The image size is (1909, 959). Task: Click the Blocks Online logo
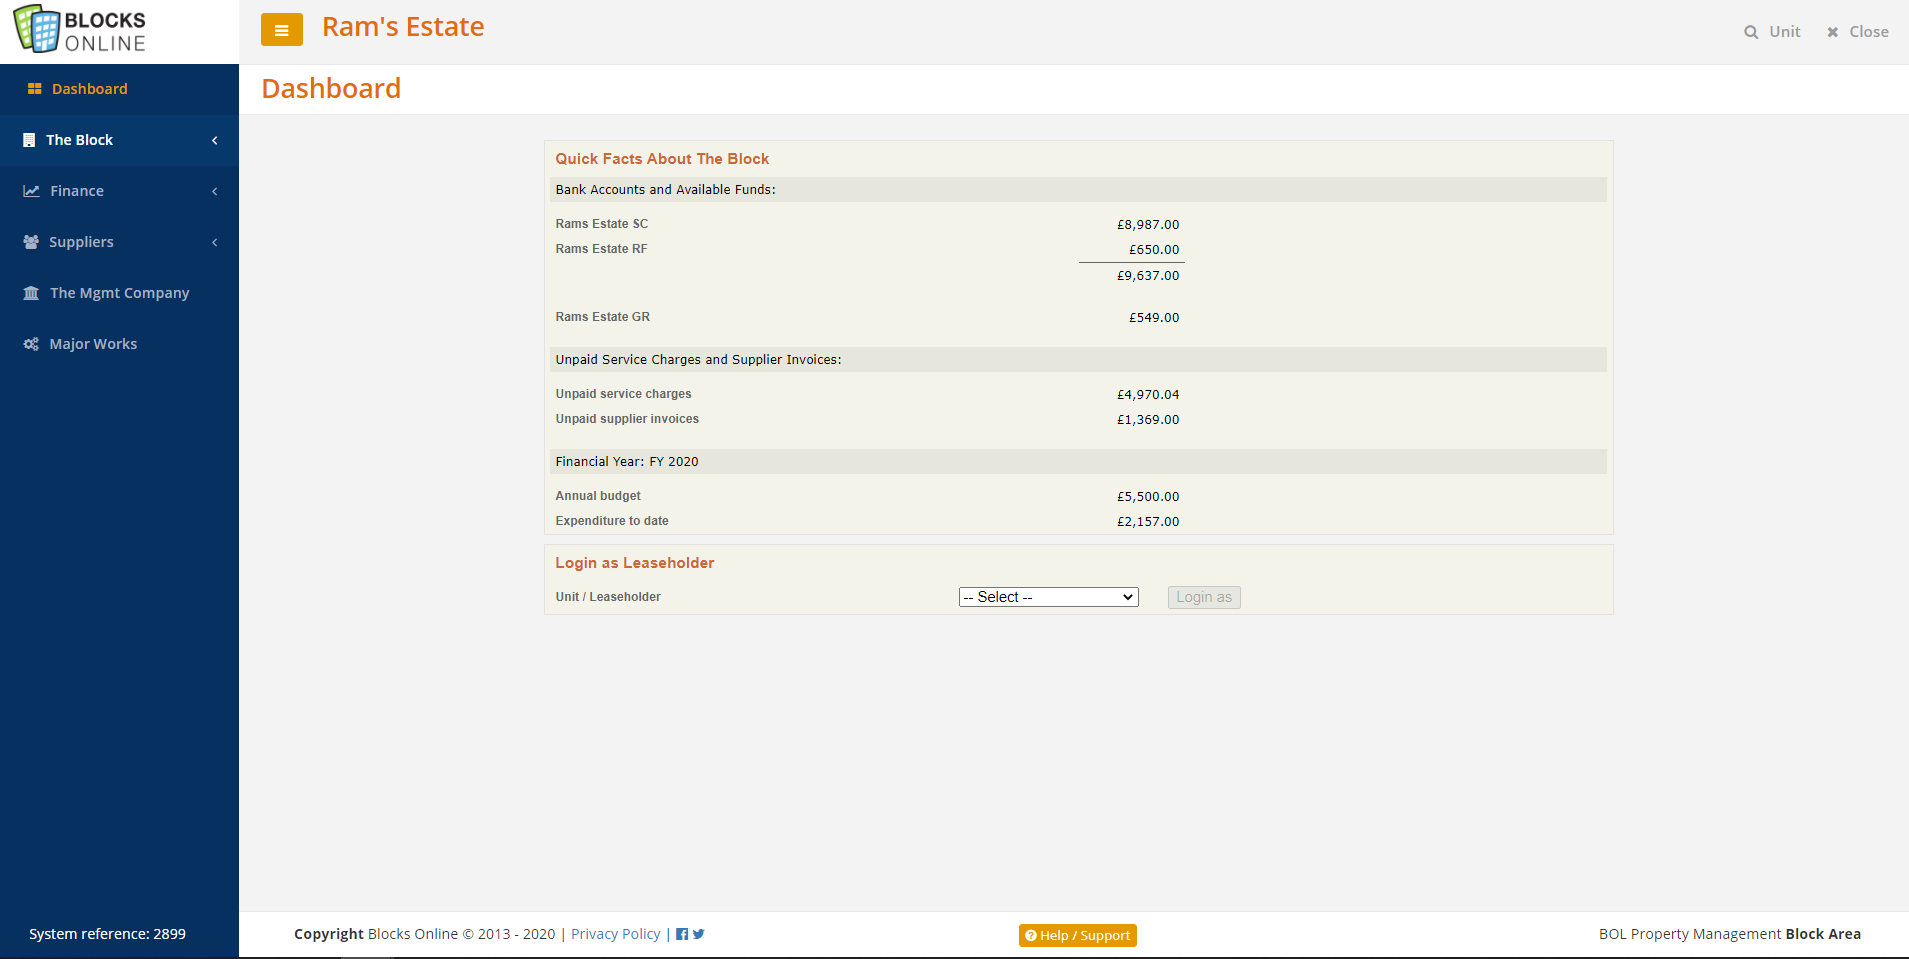(x=80, y=30)
